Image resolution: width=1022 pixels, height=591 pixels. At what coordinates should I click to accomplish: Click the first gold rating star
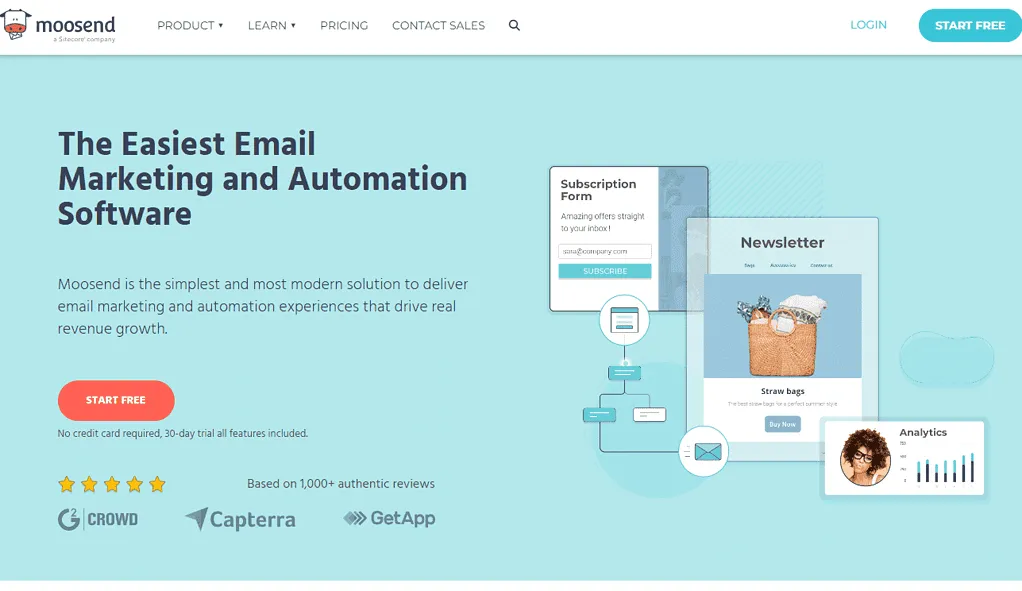(x=66, y=484)
